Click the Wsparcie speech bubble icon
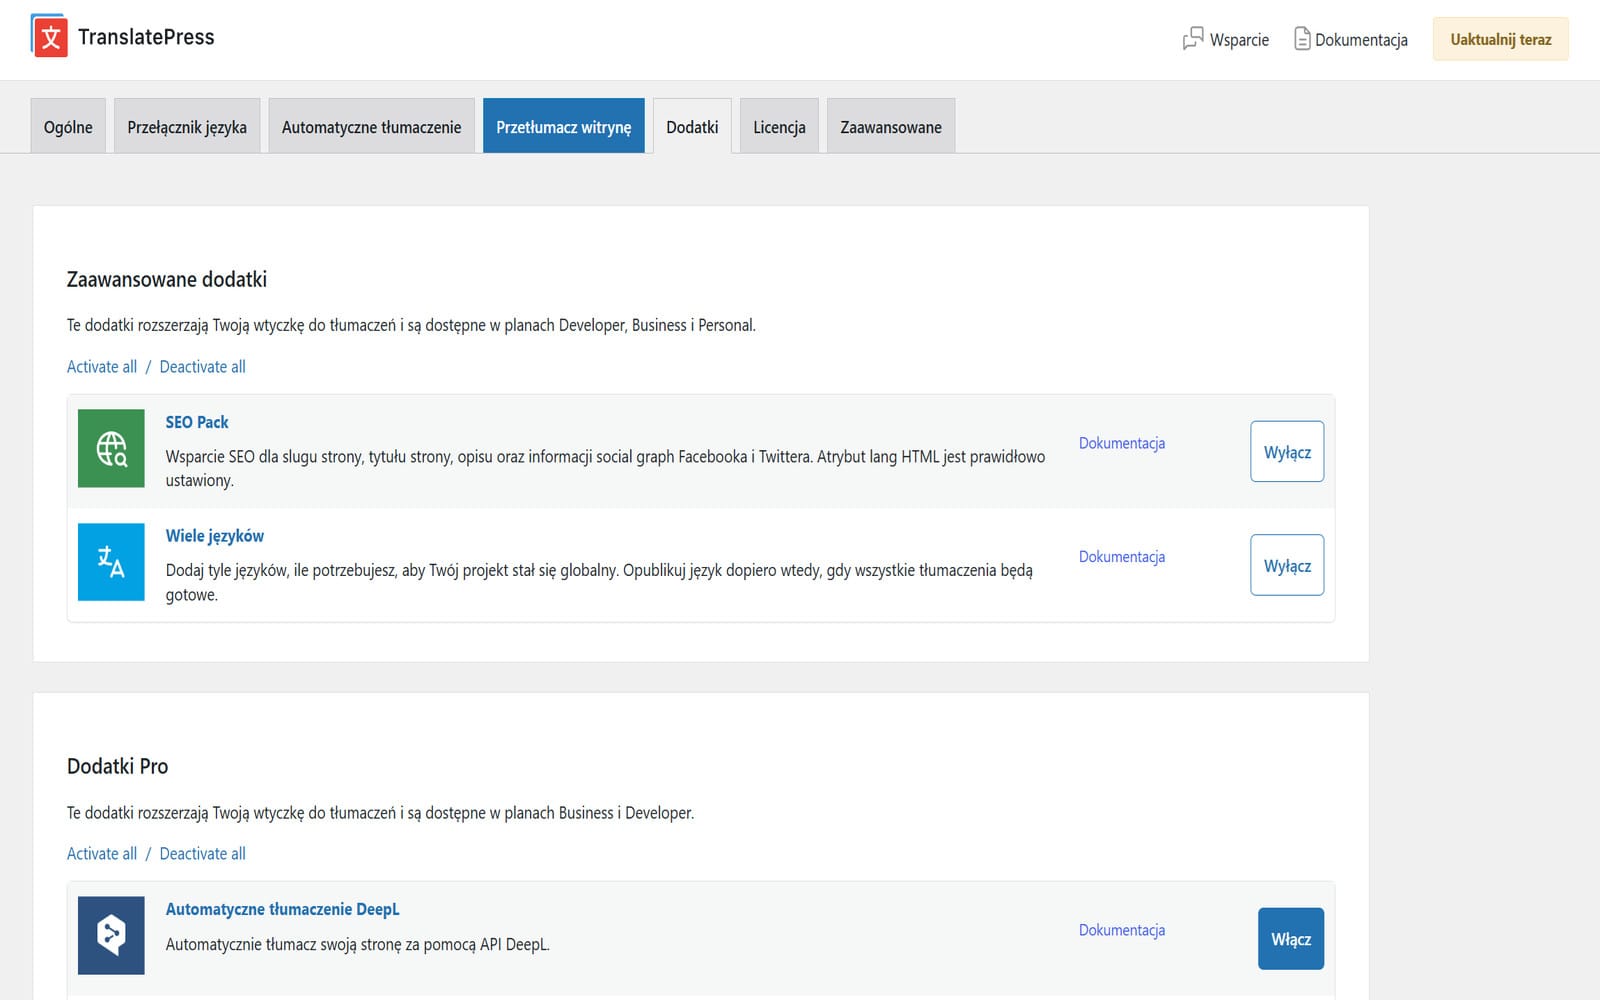 (x=1193, y=39)
